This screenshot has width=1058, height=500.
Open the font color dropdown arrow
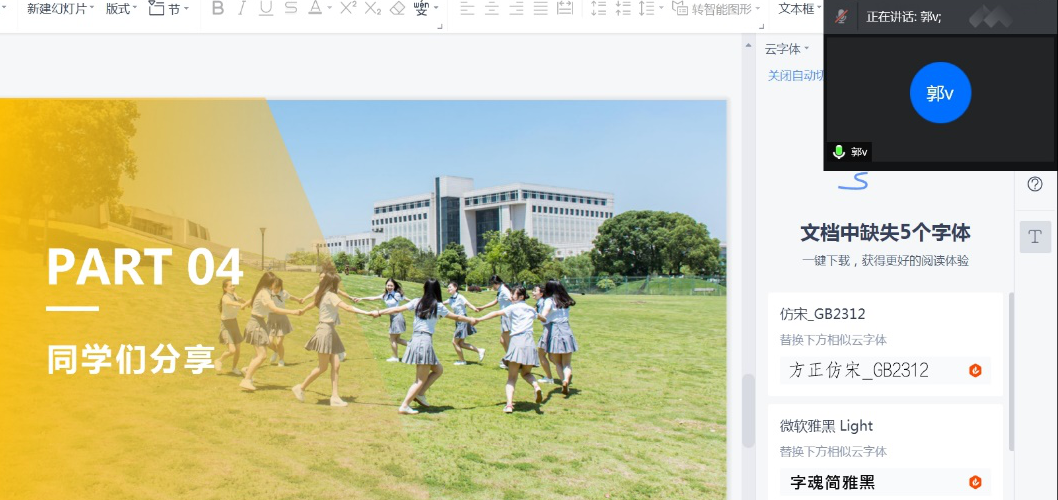pyautogui.click(x=329, y=9)
